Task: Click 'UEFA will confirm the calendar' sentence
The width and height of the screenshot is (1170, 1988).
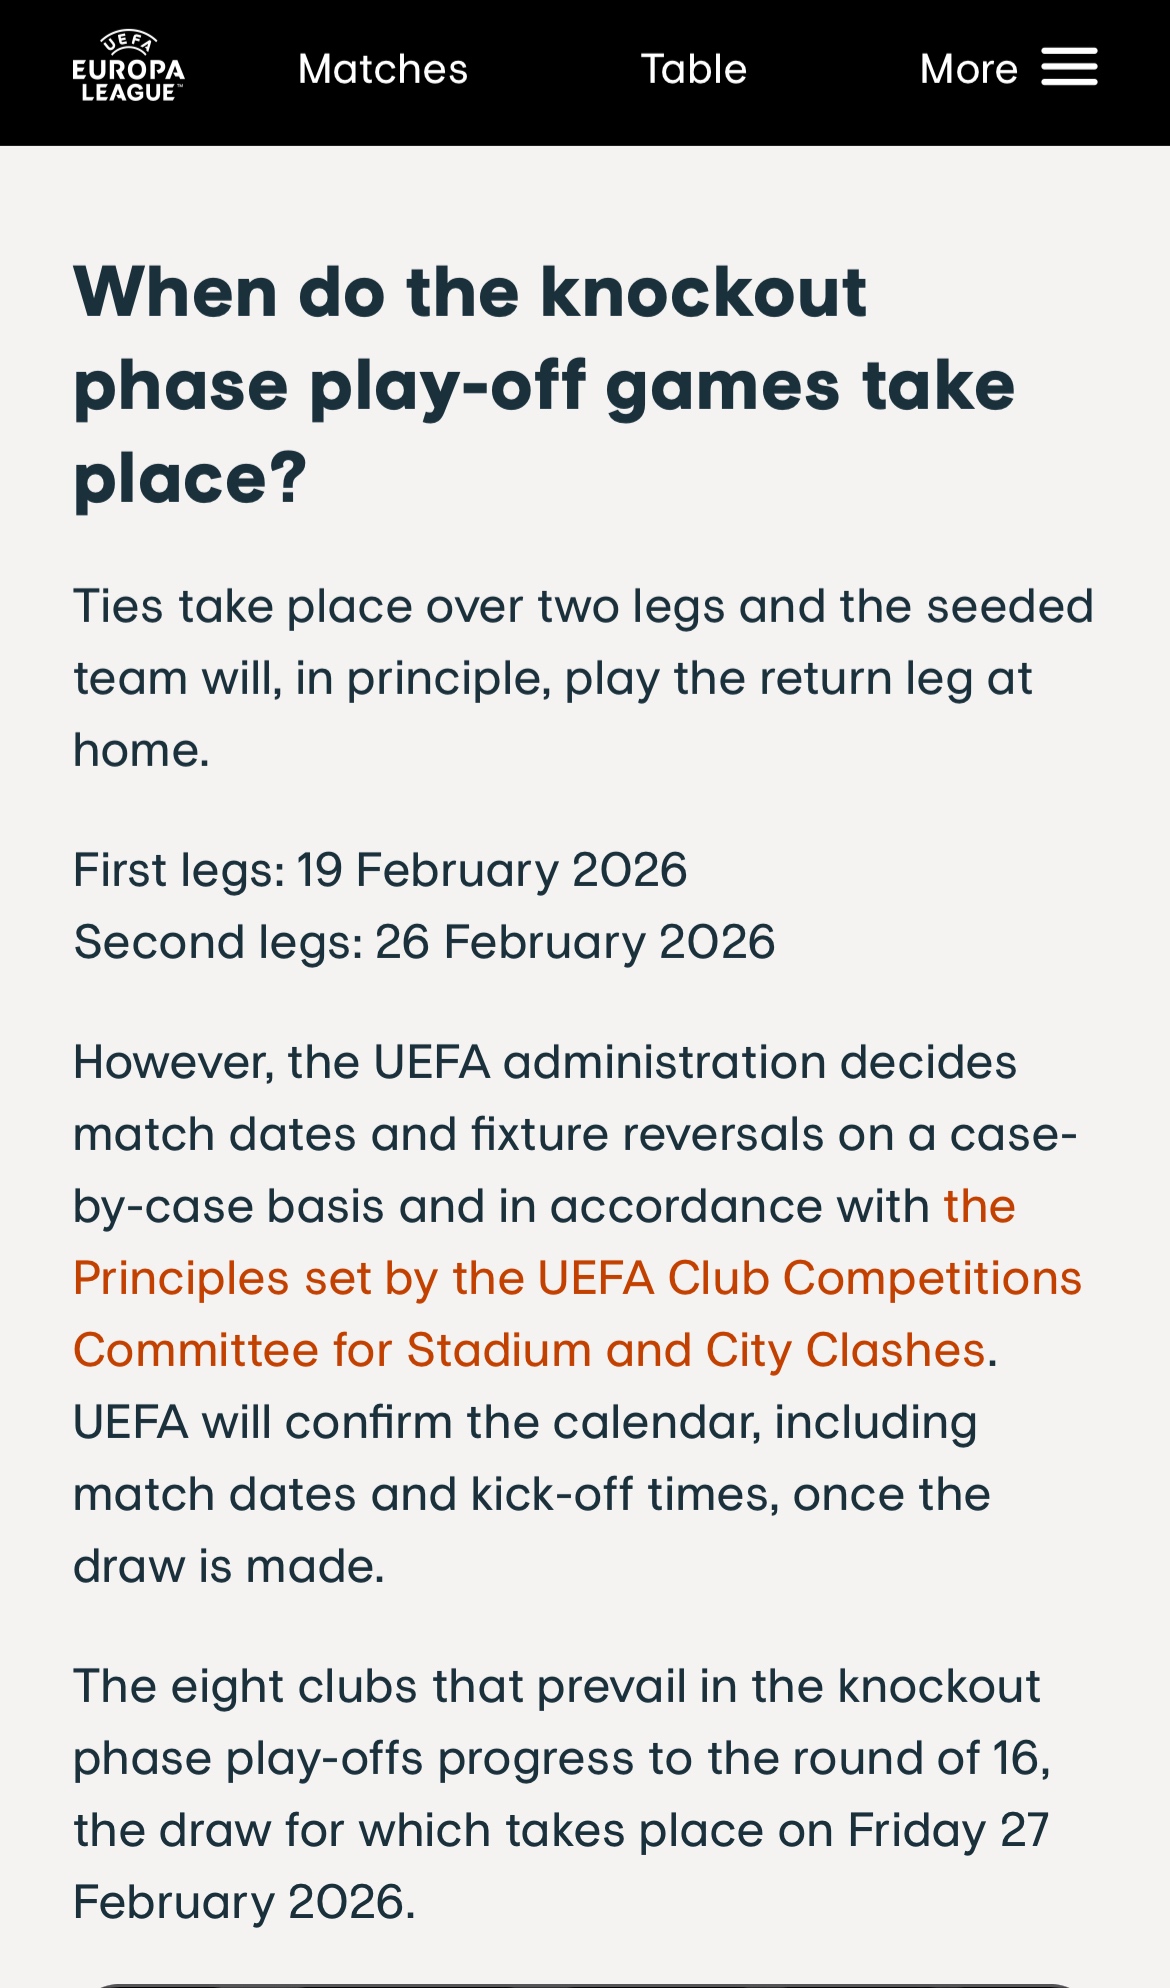Action: point(525,1423)
